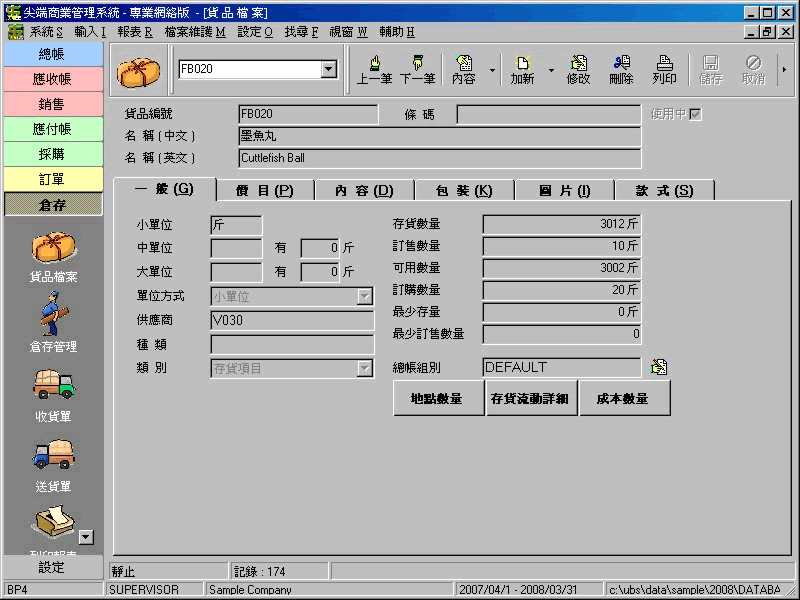Open the 單位方式 dropdown
Screen dimensions: 800x600
pyautogui.click(x=365, y=297)
